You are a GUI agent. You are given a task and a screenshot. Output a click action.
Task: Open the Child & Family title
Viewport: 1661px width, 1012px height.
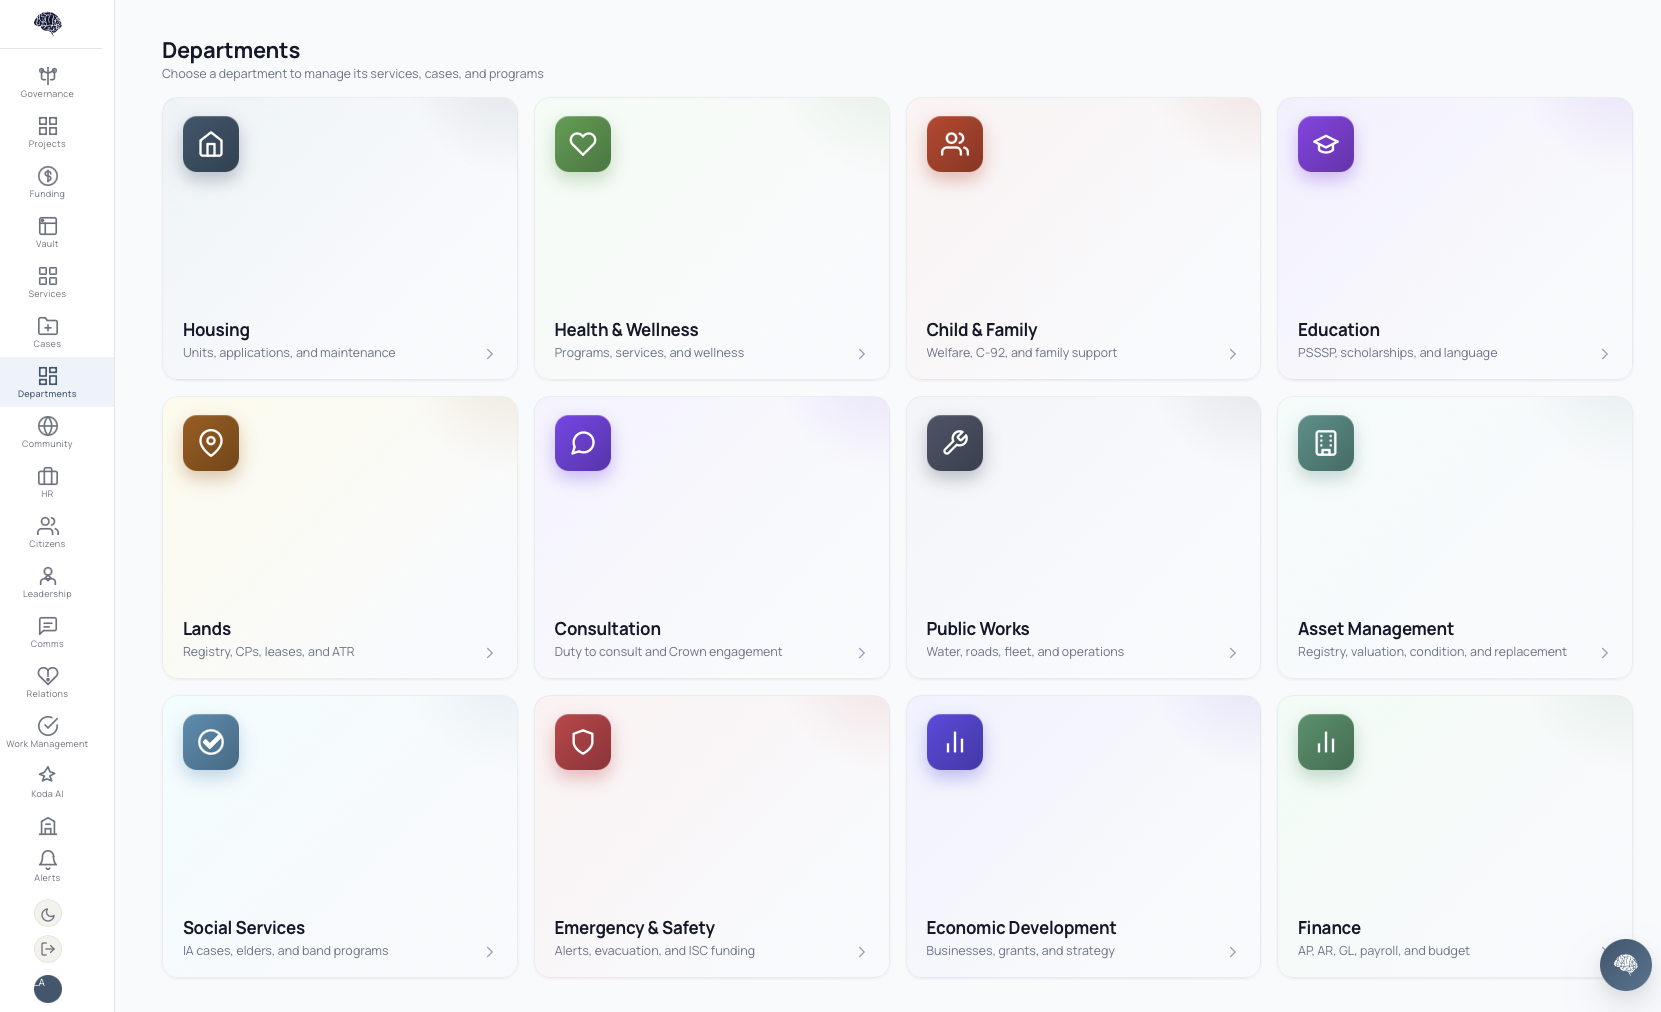coord(981,330)
